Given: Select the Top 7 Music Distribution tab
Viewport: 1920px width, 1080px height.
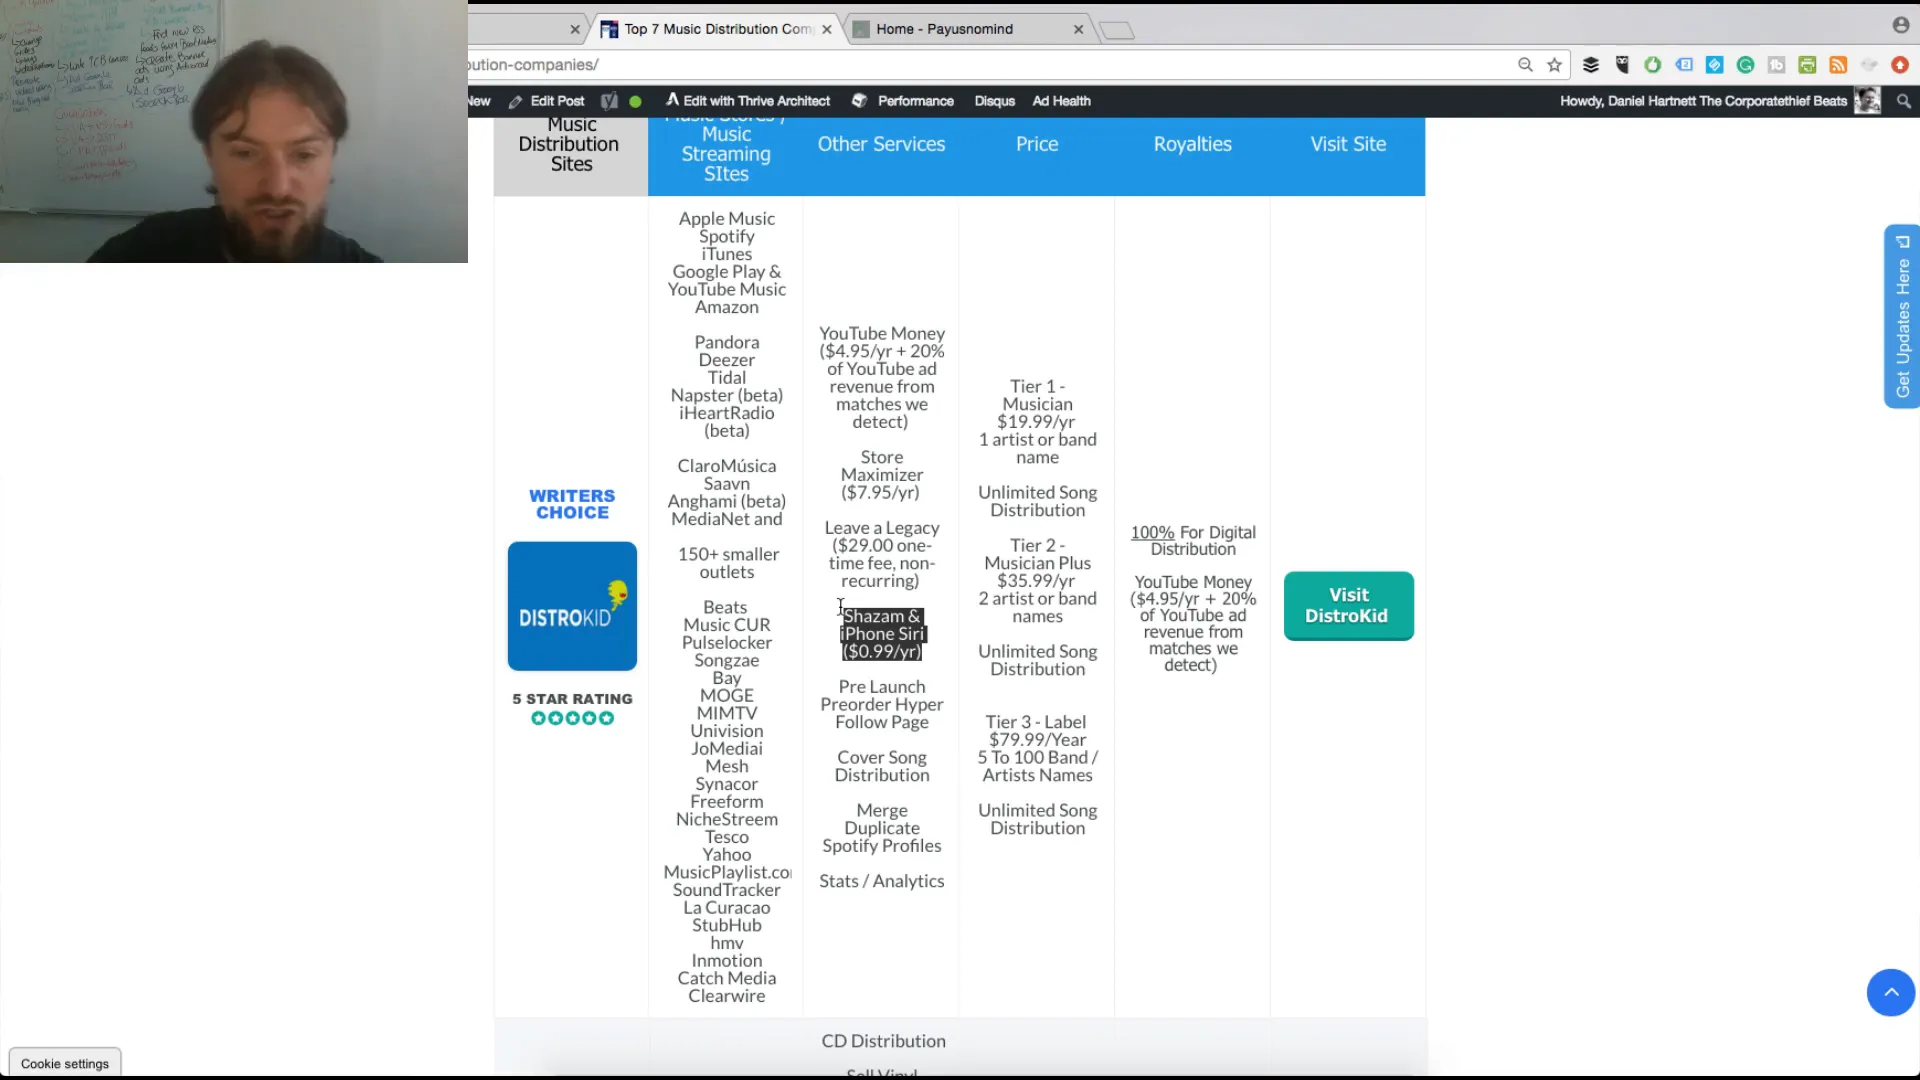Looking at the screenshot, I should coord(715,29).
